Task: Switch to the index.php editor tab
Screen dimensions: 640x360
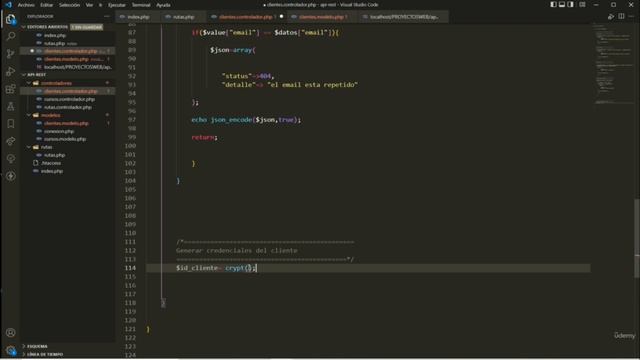Action: point(138,17)
